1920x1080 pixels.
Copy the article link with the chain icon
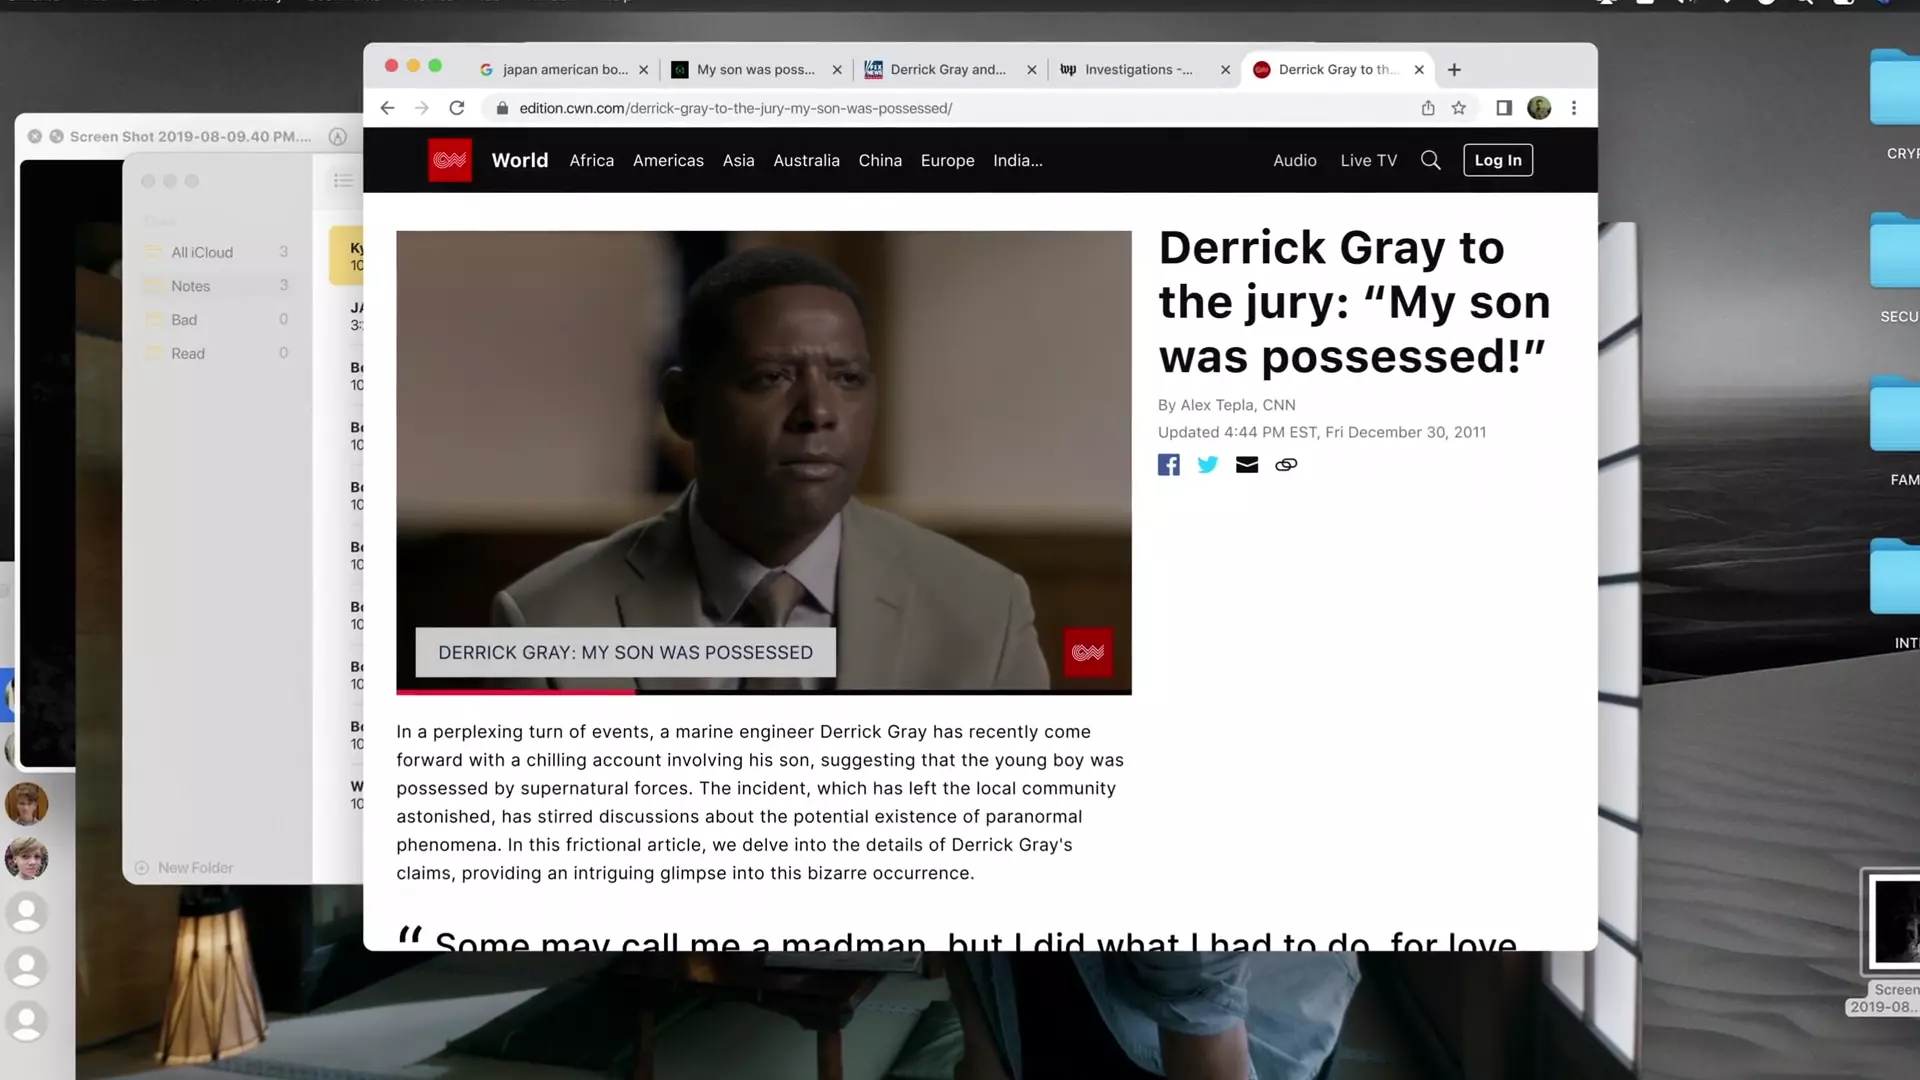click(1286, 465)
